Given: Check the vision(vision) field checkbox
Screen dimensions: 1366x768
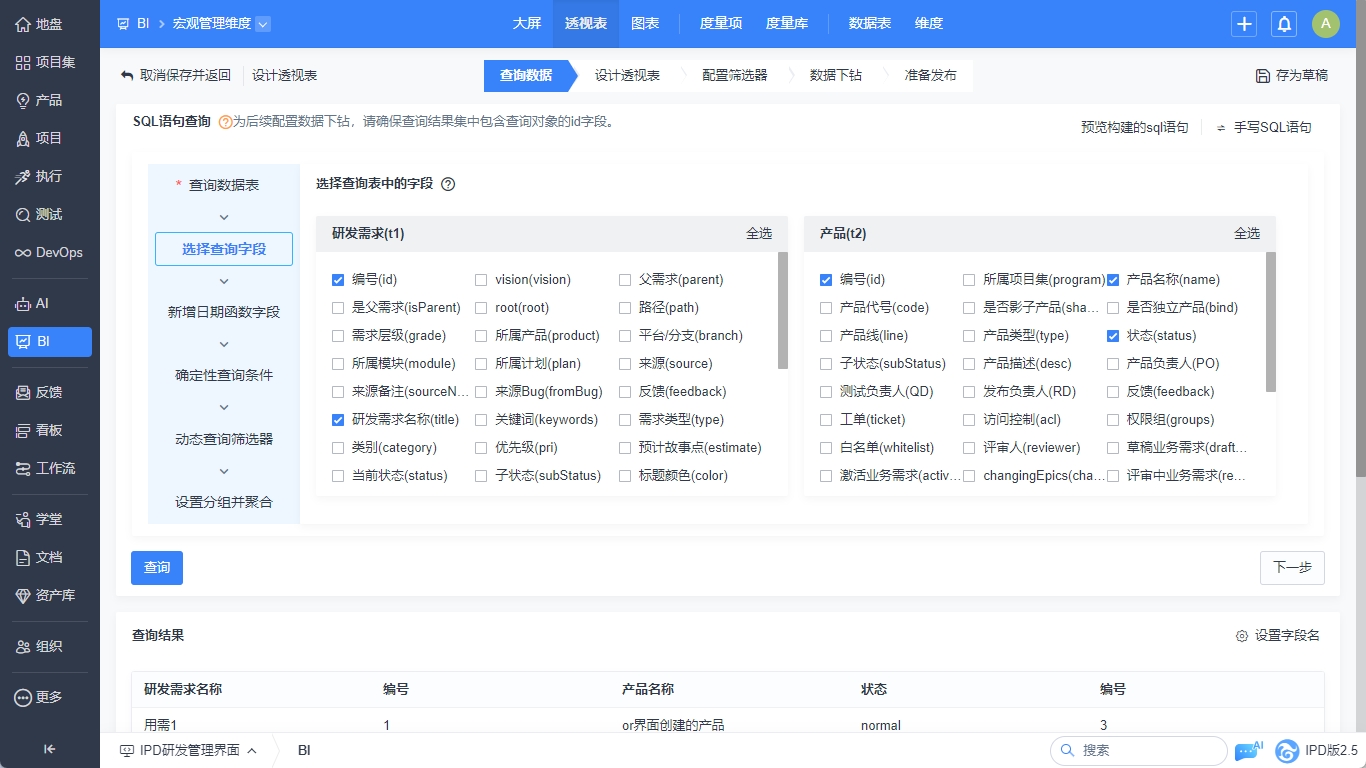Looking at the screenshot, I should (481, 280).
